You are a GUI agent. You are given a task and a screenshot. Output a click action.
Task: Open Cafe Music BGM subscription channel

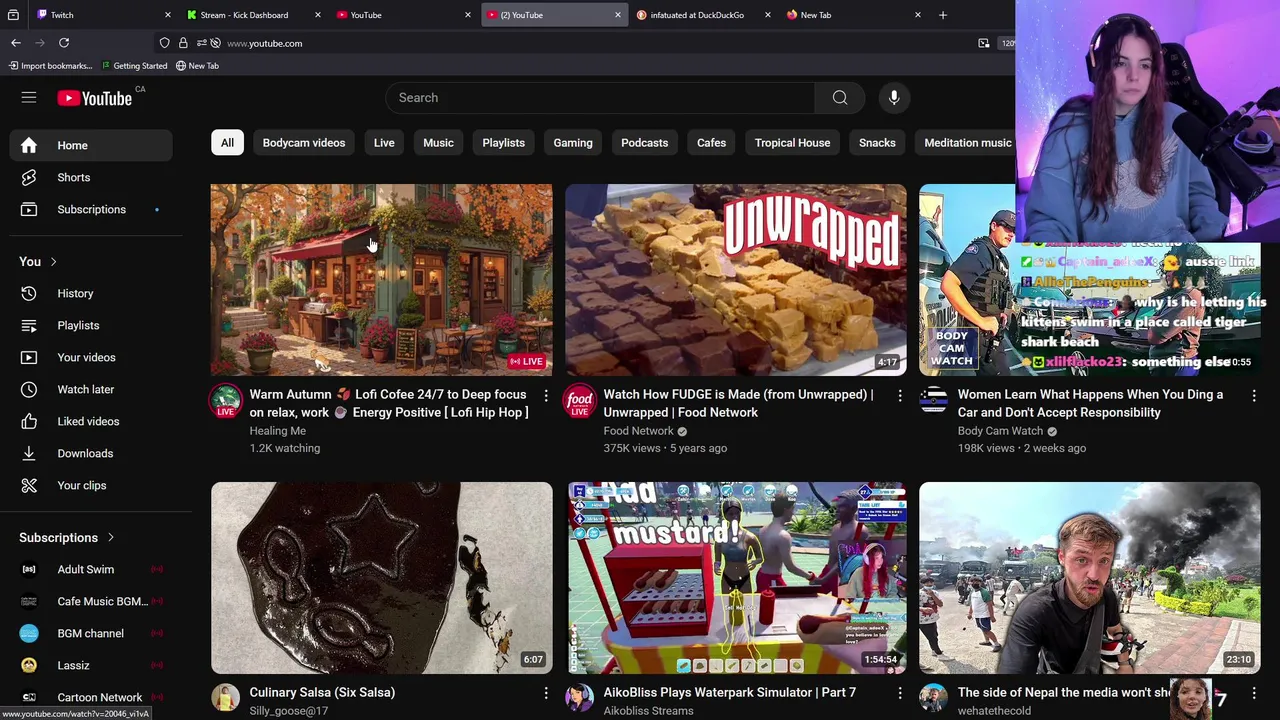pyautogui.click(x=91, y=601)
